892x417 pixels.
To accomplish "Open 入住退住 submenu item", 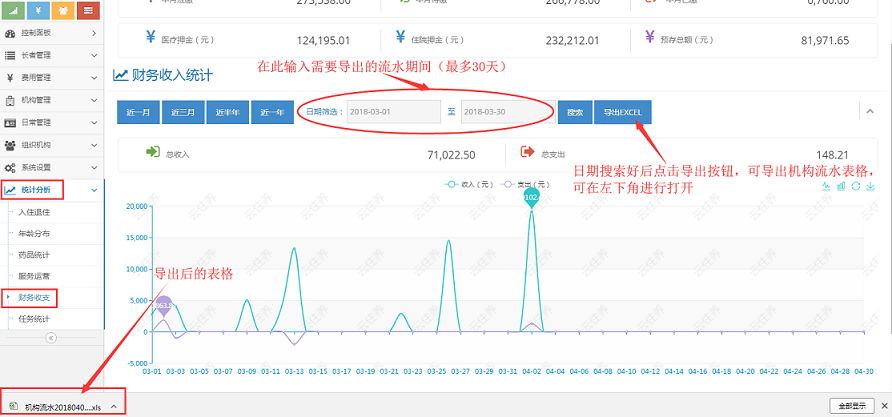I will tap(34, 211).
